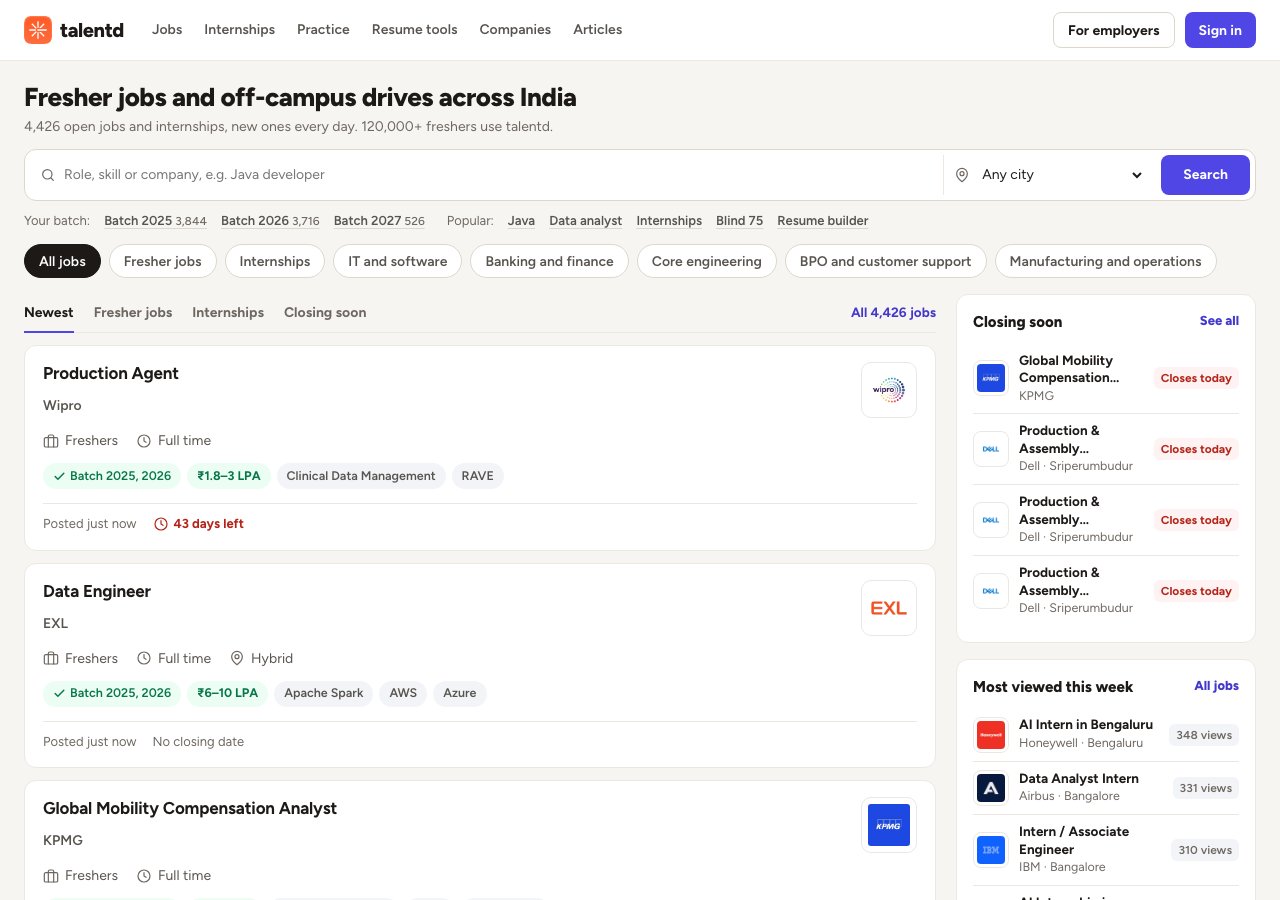Click the Search button
This screenshot has height=900, width=1280.
[1205, 175]
